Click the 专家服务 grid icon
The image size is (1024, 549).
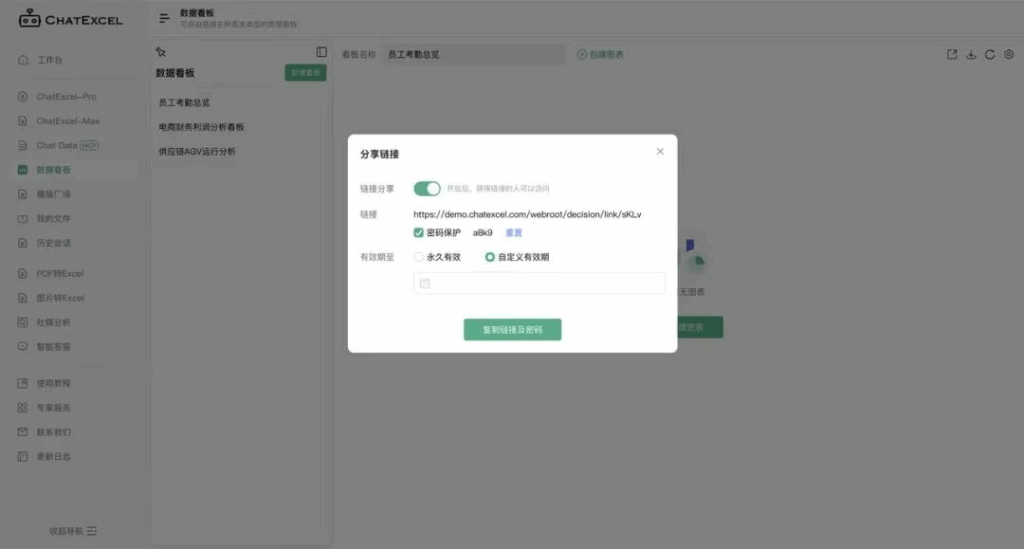pyautogui.click(x=23, y=407)
